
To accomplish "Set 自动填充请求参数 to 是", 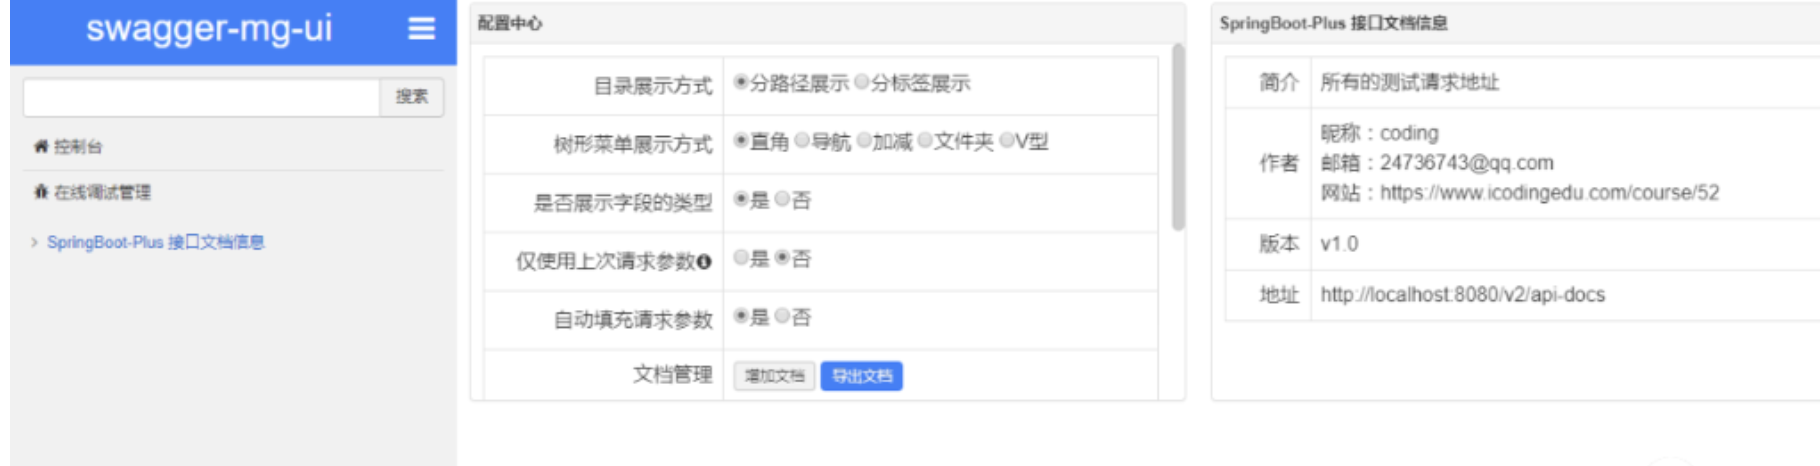I will coord(741,316).
